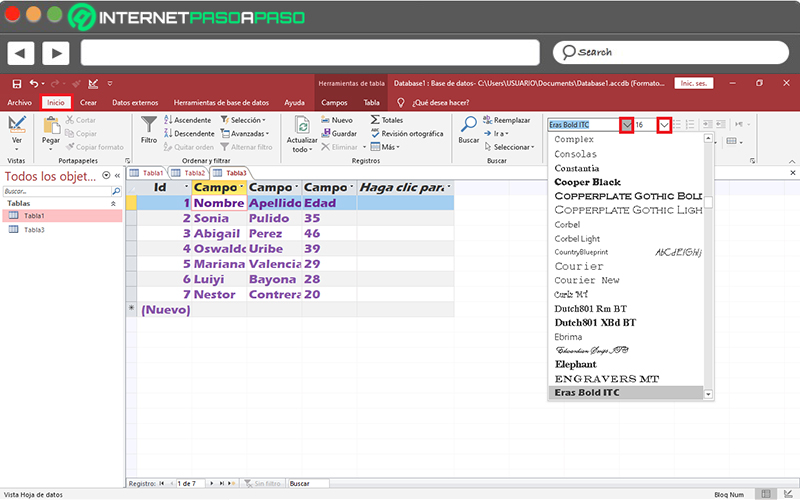Click the Filtro funnel icon

point(149,124)
